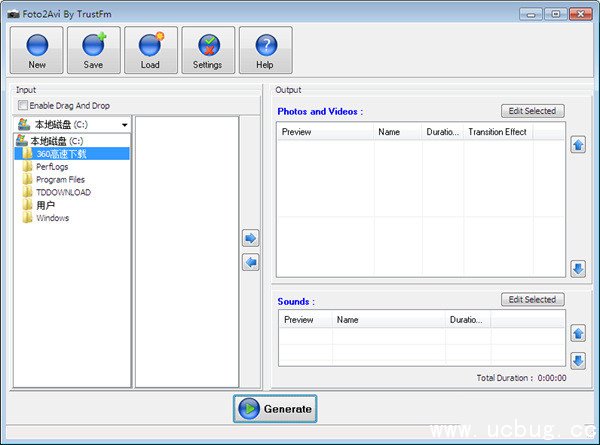600x445 pixels.
Task: Move selected photo up in list
Action: tap(578, 146)
